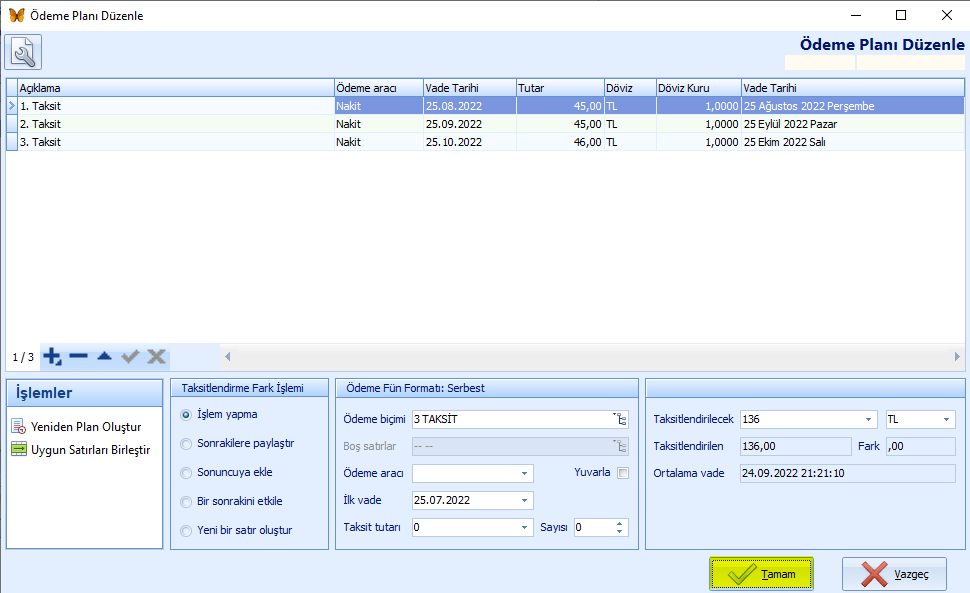Select Bir sonrakini etkile radio option
The image size is (970, 593).
pos(186,502)
